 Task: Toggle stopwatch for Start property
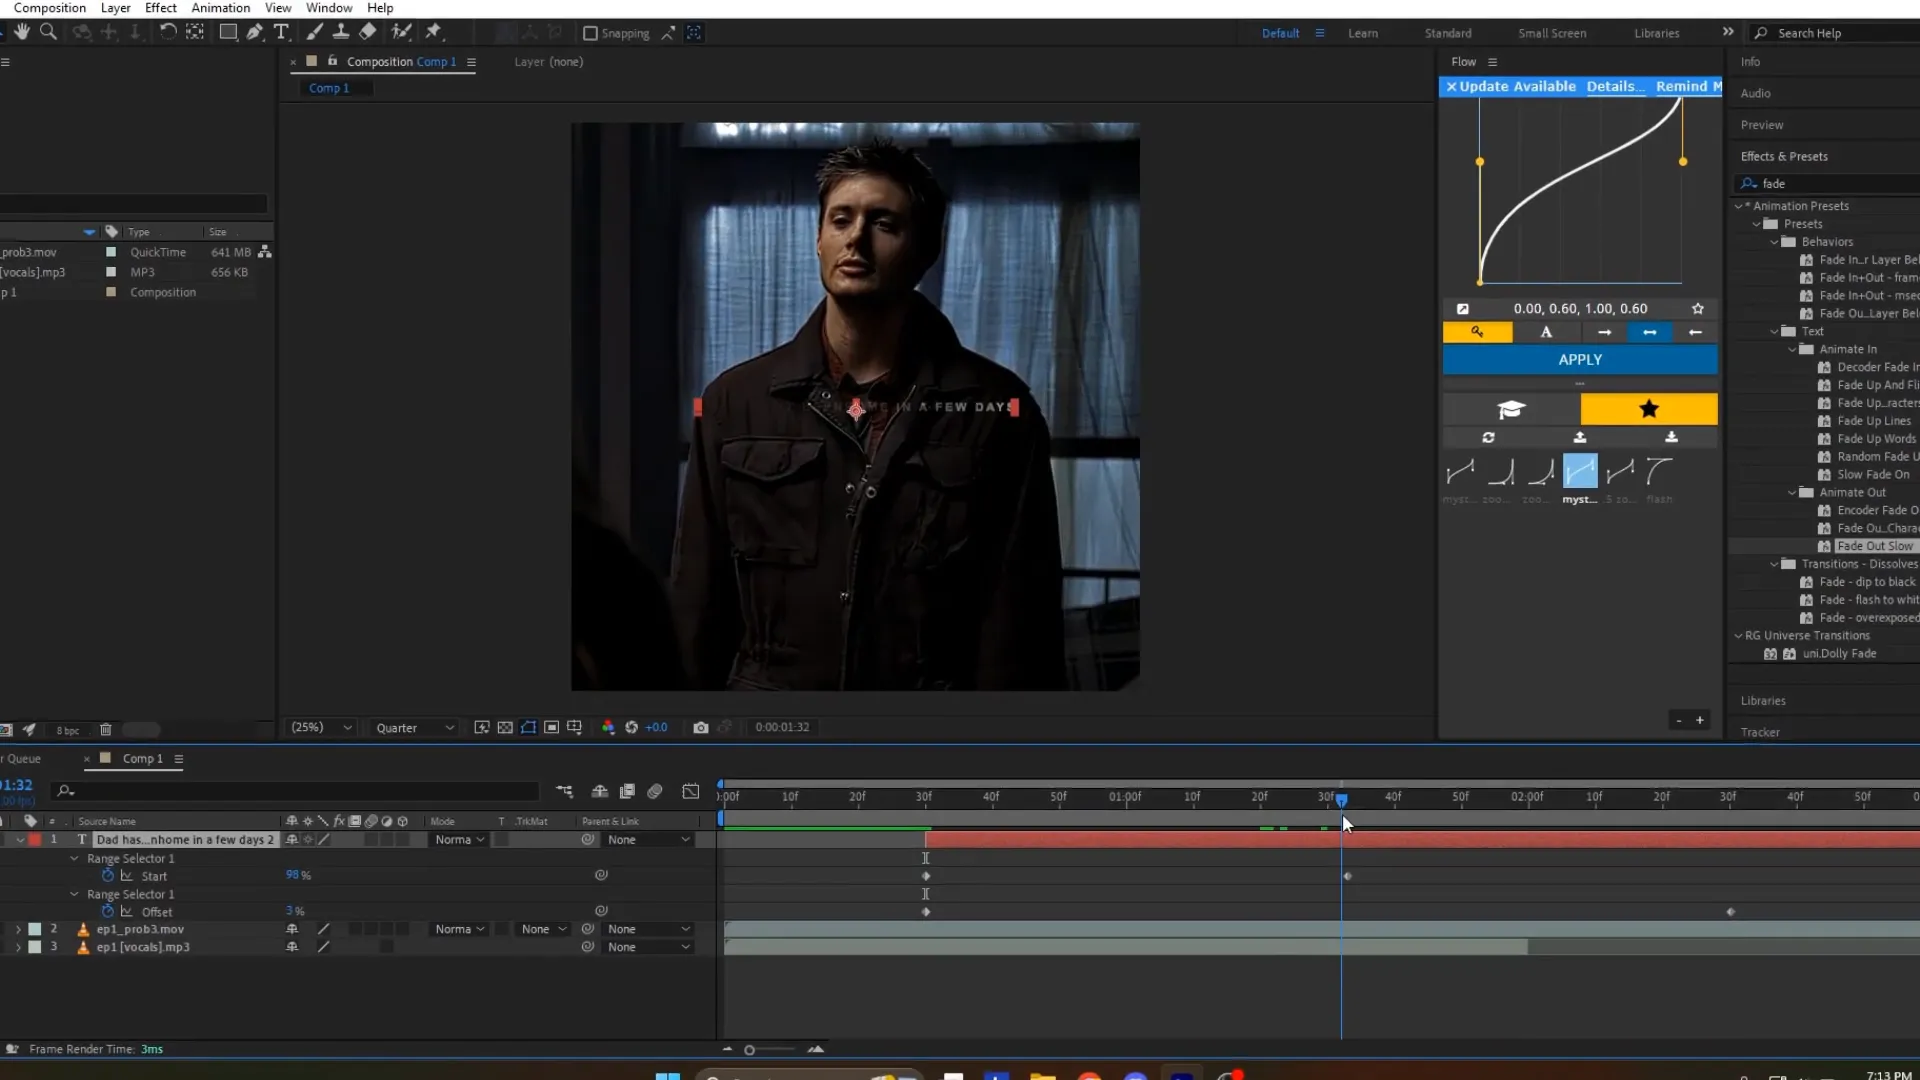108,876
